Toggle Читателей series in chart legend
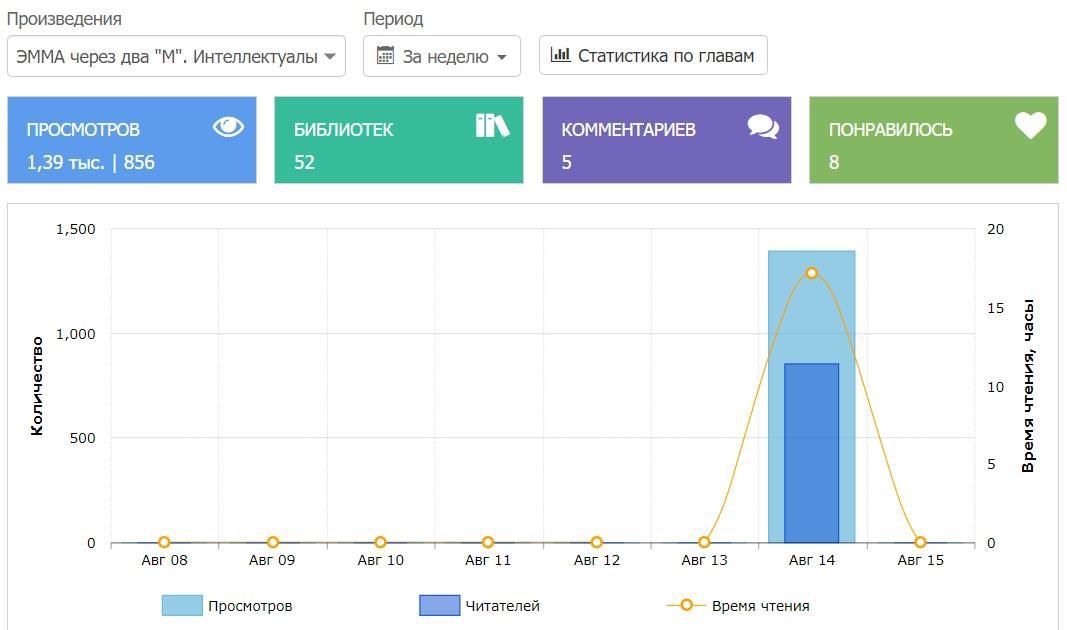Image resolution: width=1067 pixels, height=630 pixels. [501, 605]
